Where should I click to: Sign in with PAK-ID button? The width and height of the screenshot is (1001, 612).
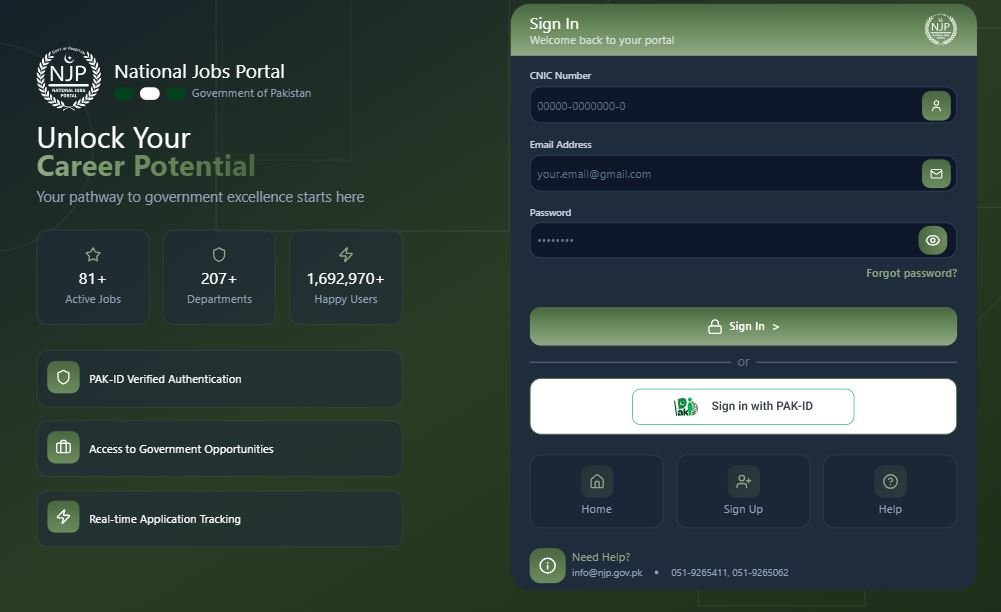pyautogui.click(x=743, y=407)
